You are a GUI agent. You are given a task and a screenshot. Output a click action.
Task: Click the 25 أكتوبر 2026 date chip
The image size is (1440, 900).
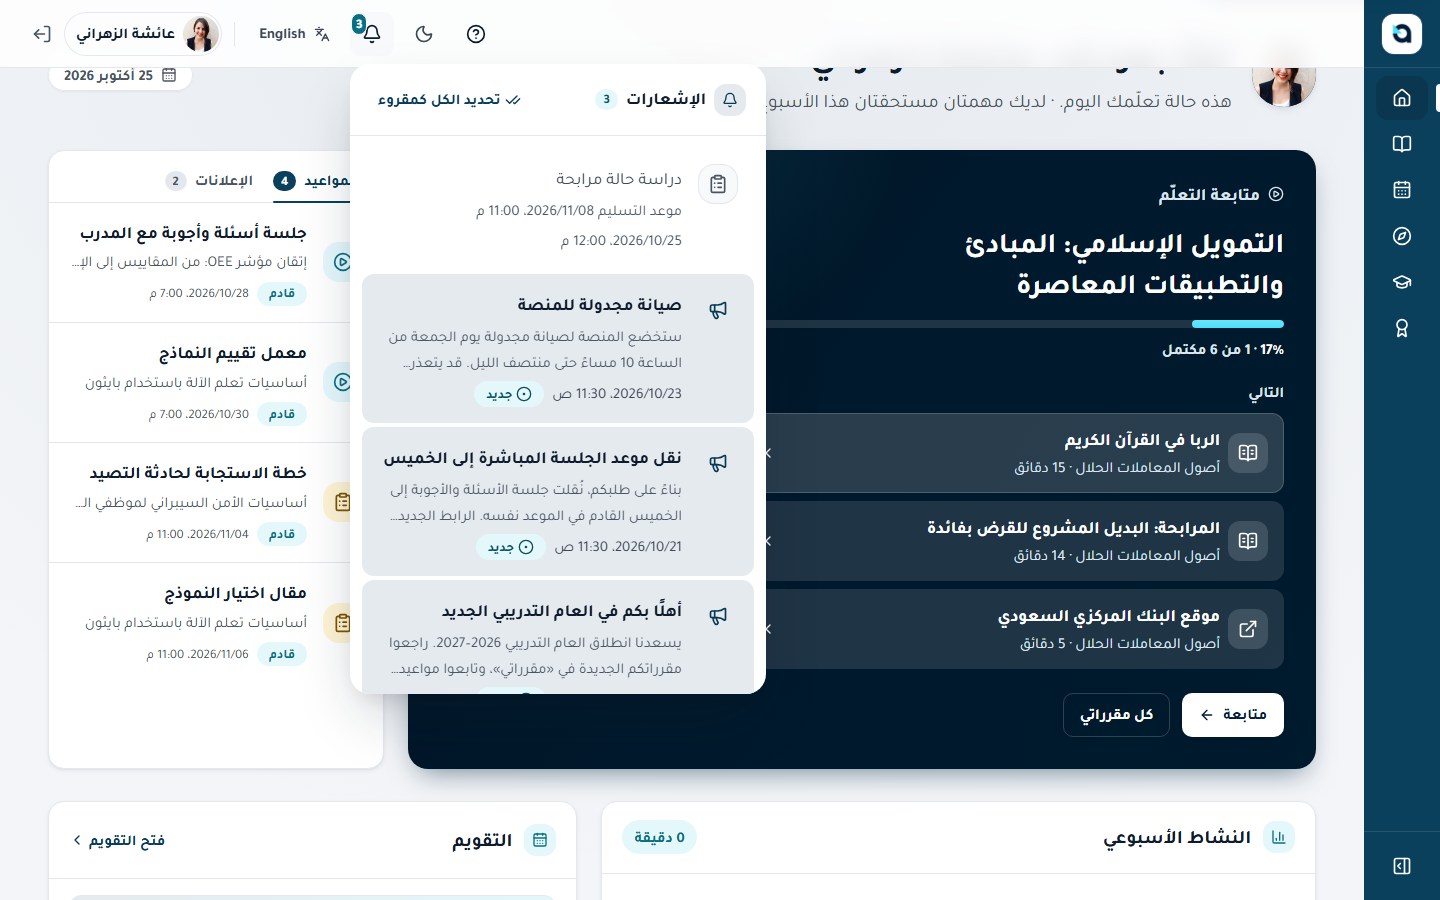point(120,75)
